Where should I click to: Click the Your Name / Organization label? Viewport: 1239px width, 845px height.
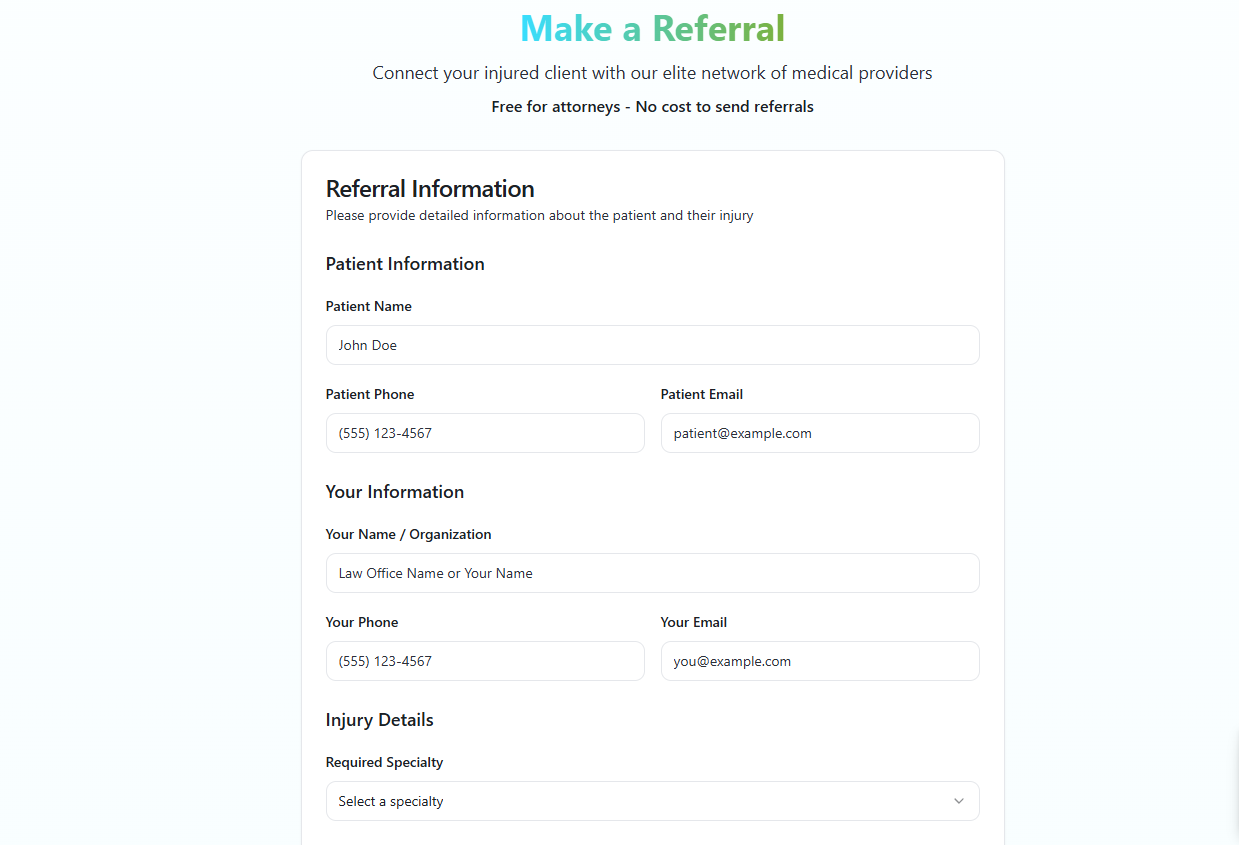[408, 535]
